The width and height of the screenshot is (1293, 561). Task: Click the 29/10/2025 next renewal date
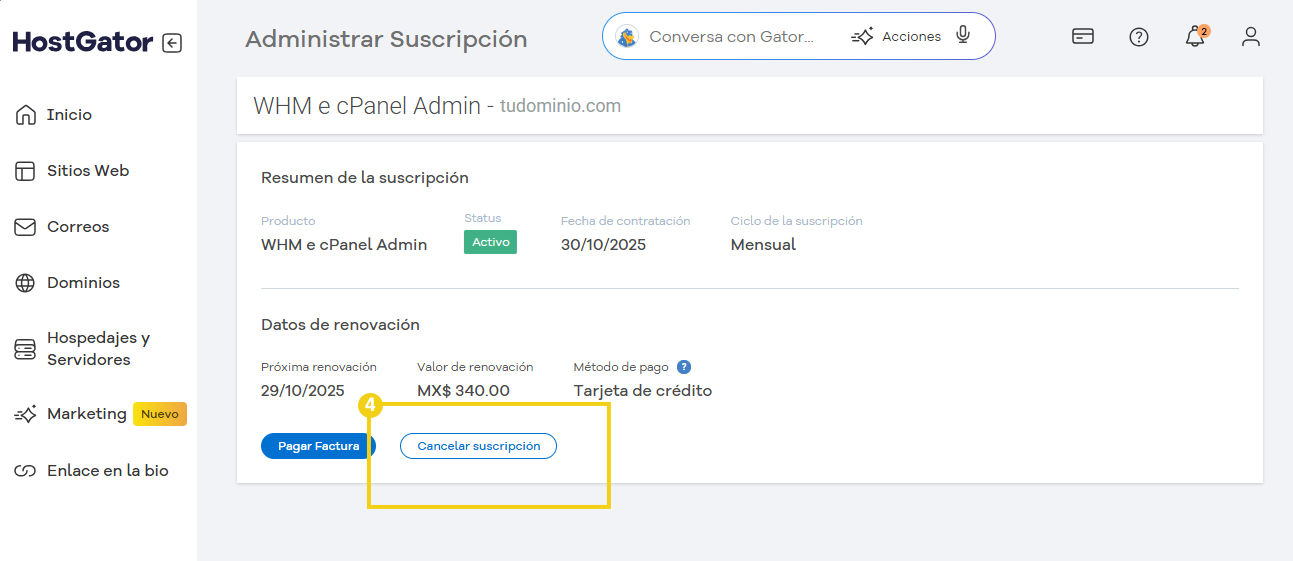[303, 391]
